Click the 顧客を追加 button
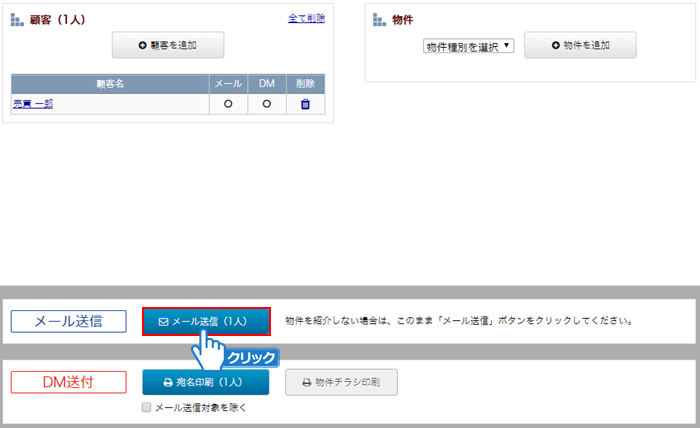Viewport: 700px width, 428px height. click(x=168, y=45)
